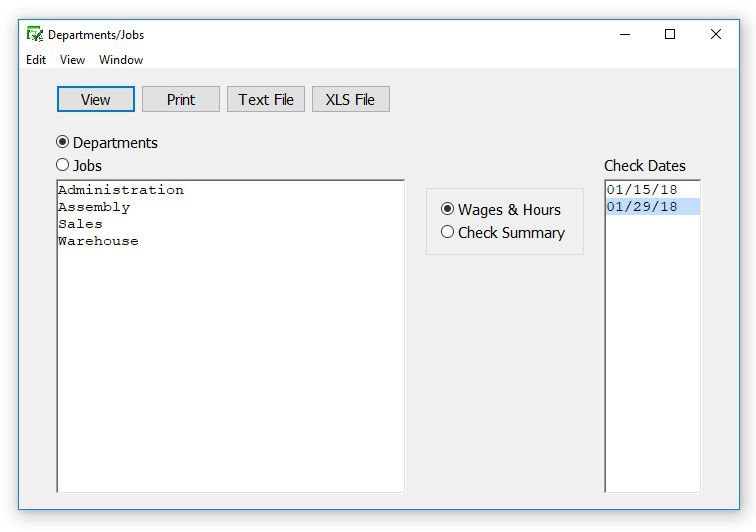
Task: Maximize the Departments/Jobs window
Action: tap(670, 34)
